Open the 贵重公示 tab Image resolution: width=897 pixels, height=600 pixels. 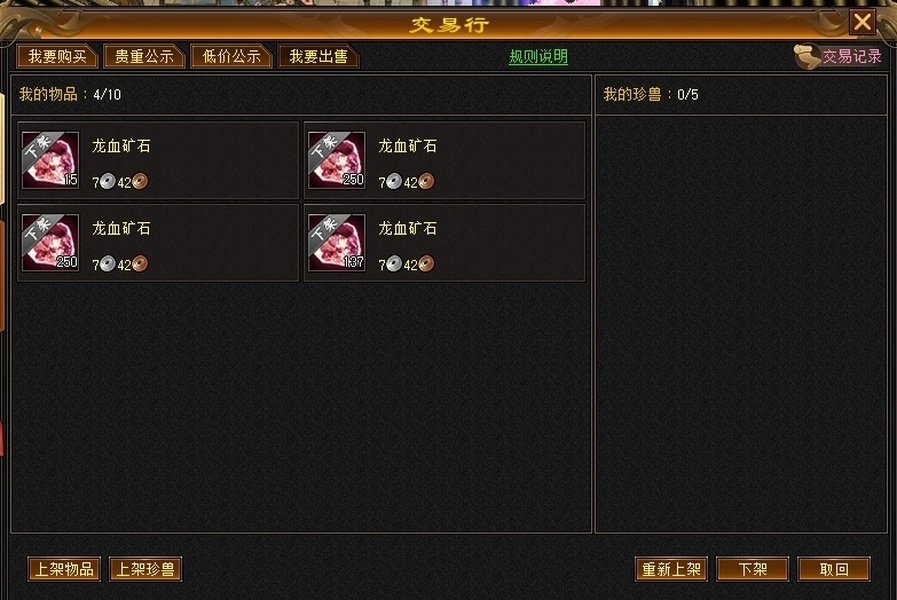coord(144,57)
